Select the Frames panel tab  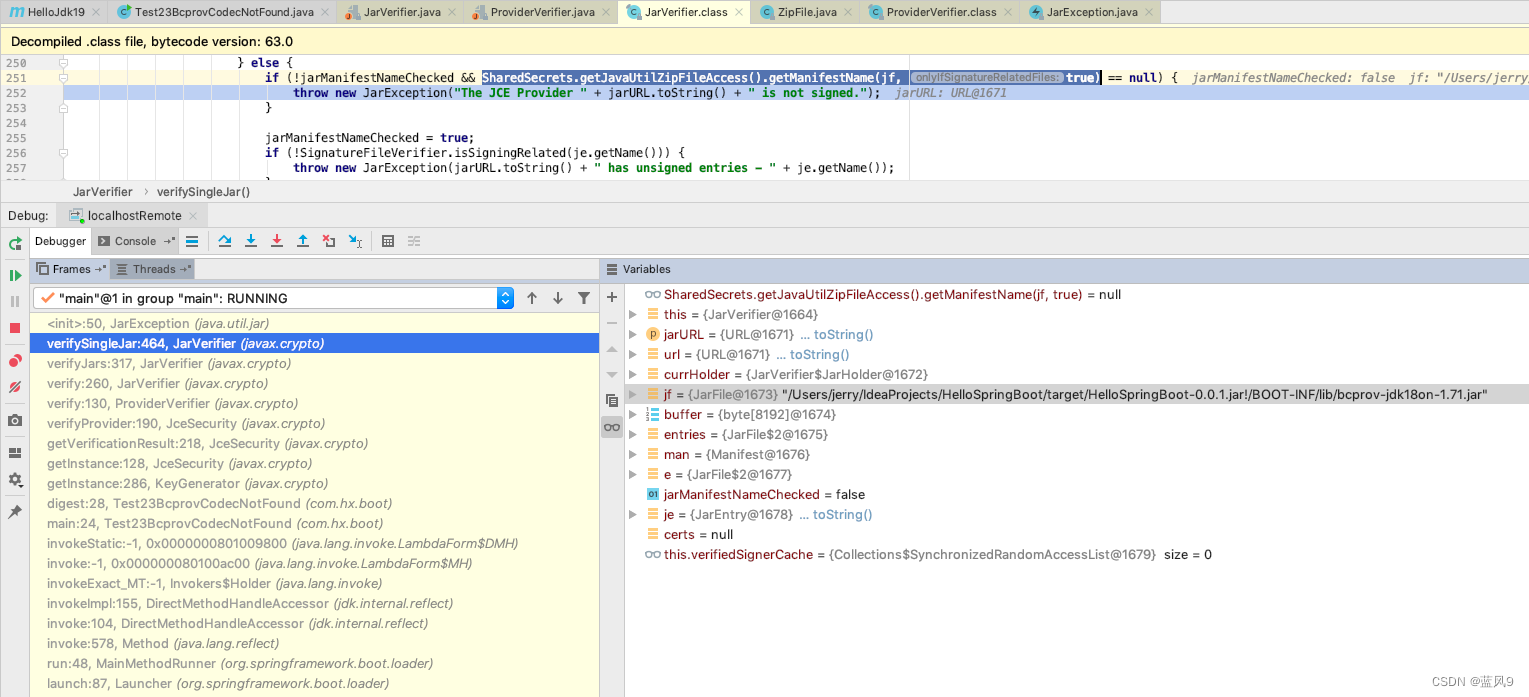pos(71,269)
